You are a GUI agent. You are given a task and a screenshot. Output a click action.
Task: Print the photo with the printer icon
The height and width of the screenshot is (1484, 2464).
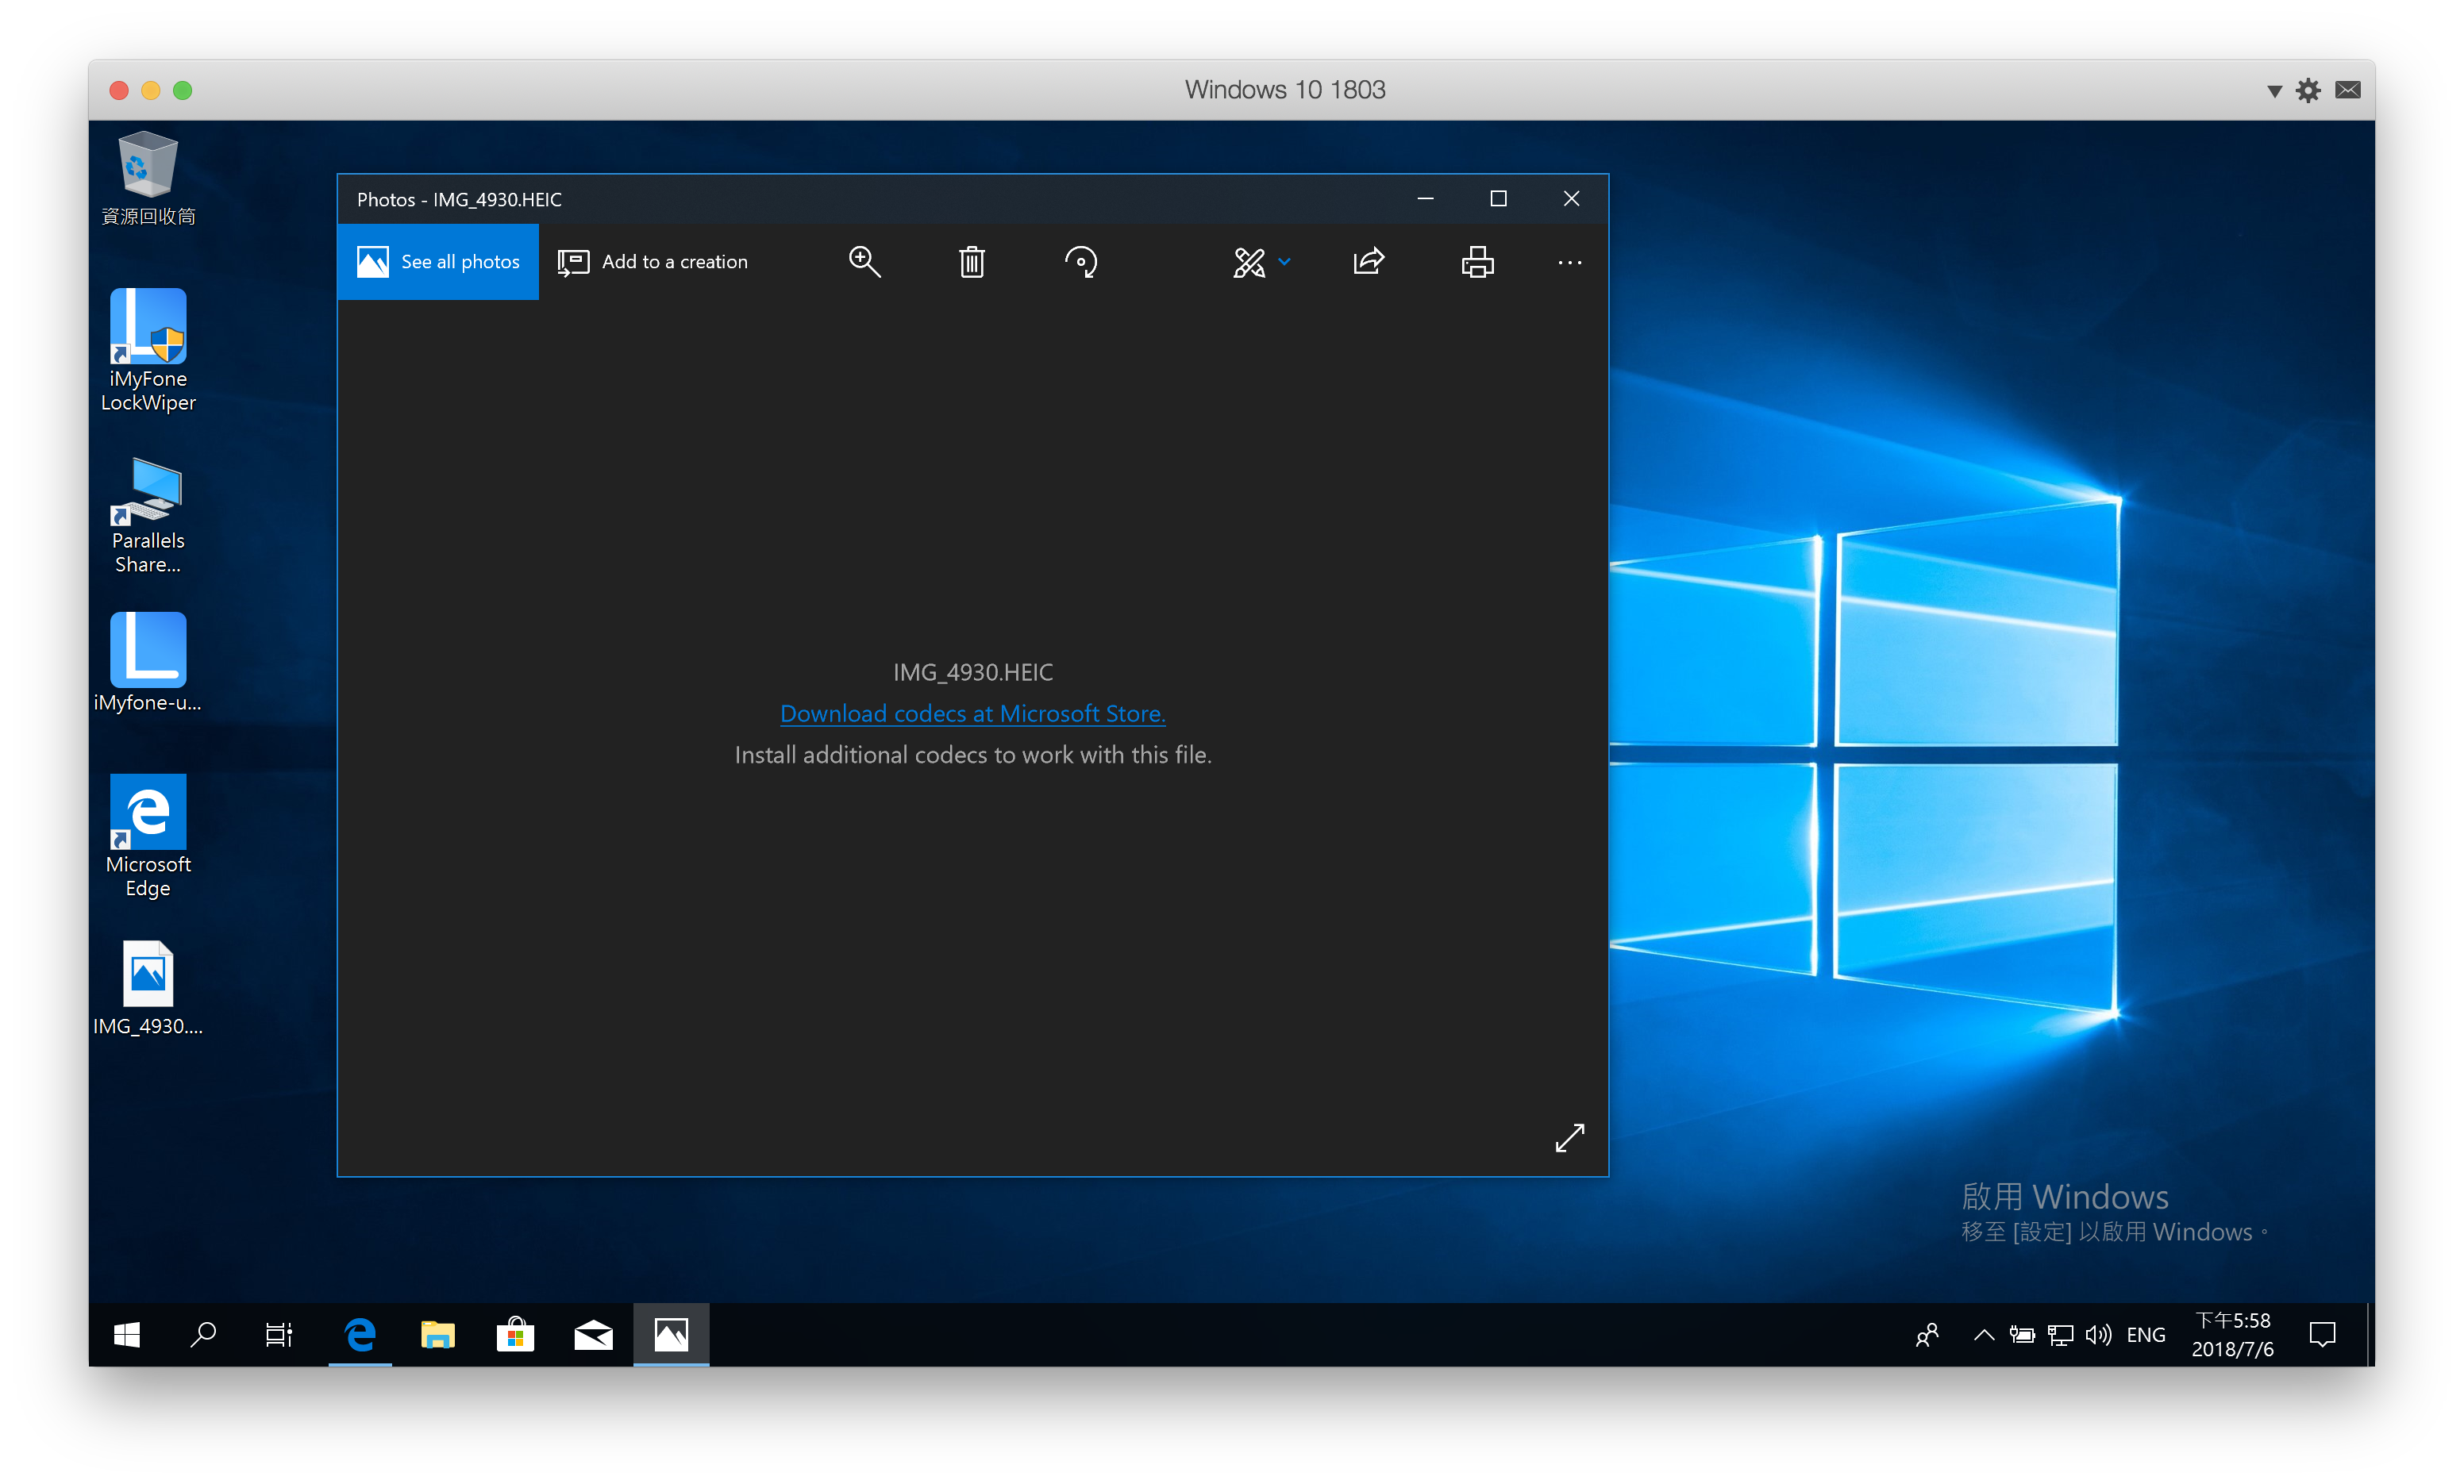(1477, 262)
